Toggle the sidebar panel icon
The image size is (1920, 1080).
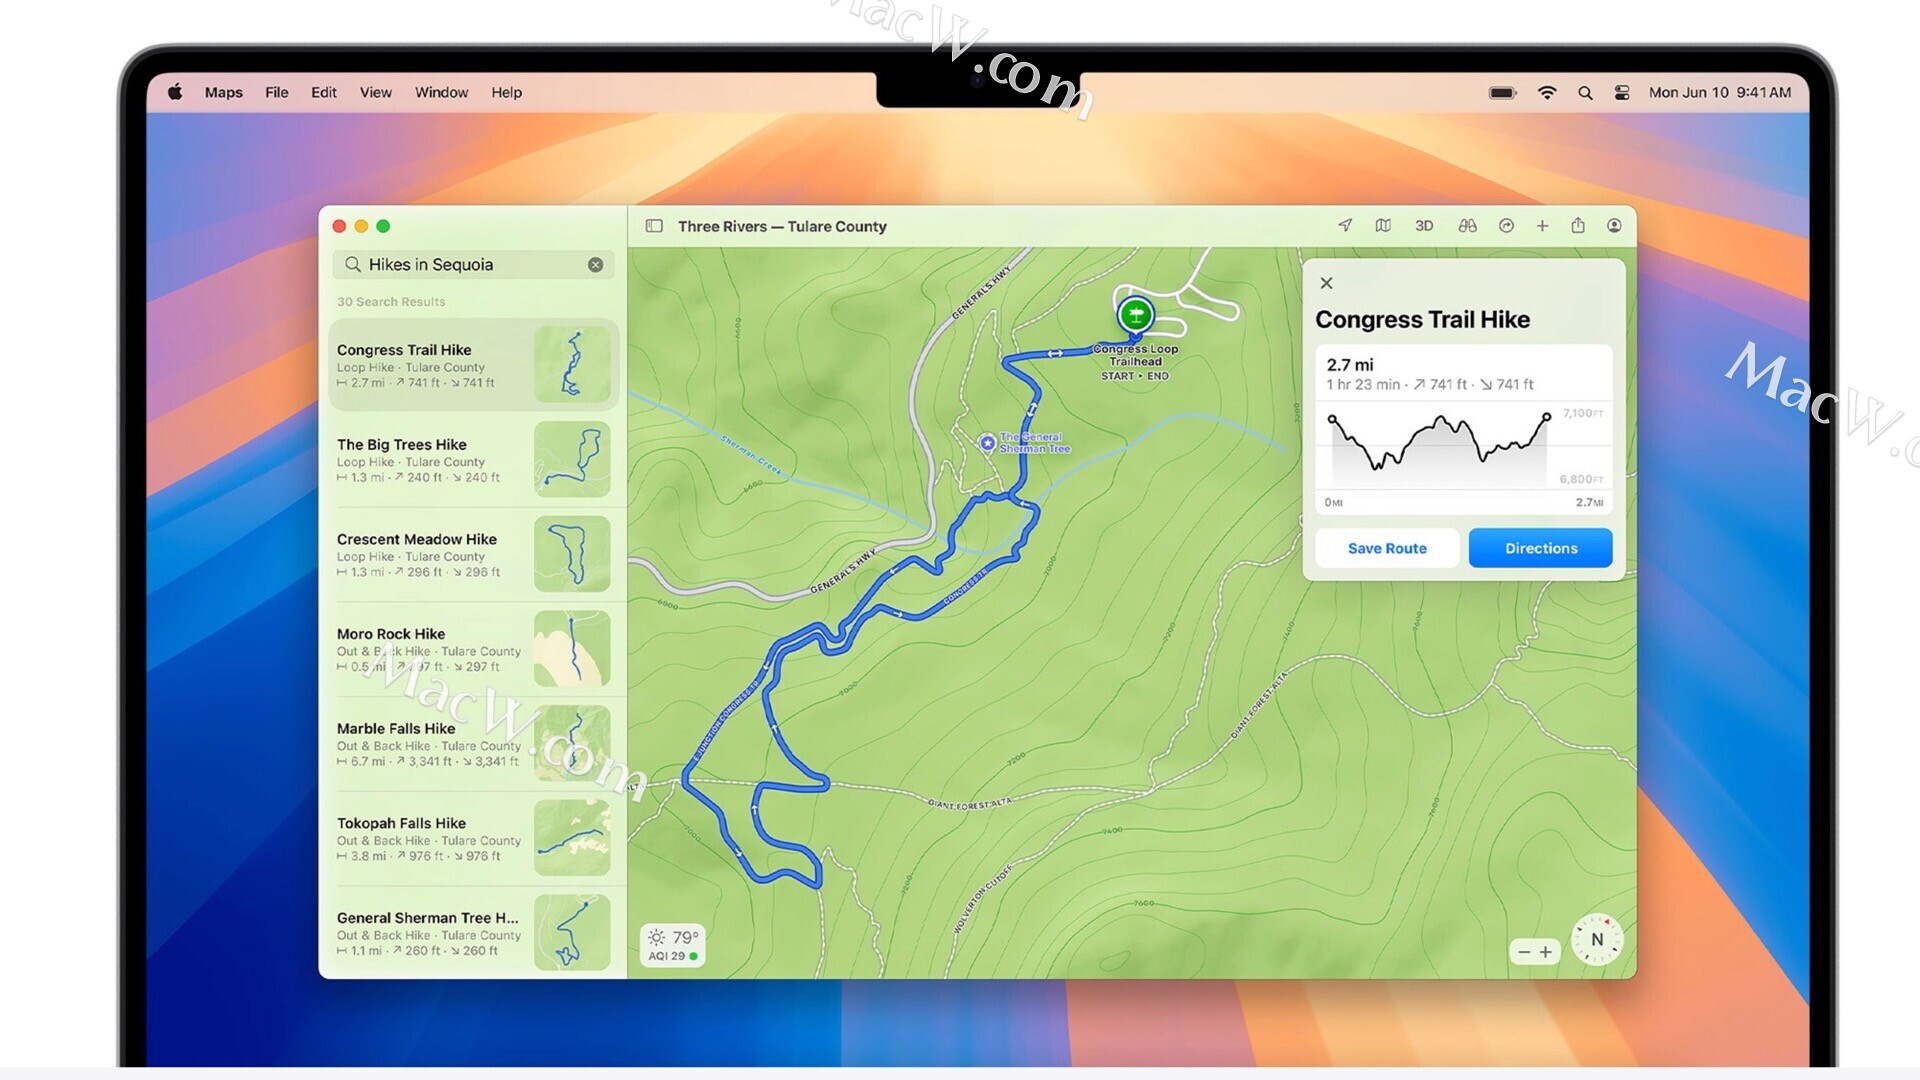pyautogui.click(x=654, y=226)
